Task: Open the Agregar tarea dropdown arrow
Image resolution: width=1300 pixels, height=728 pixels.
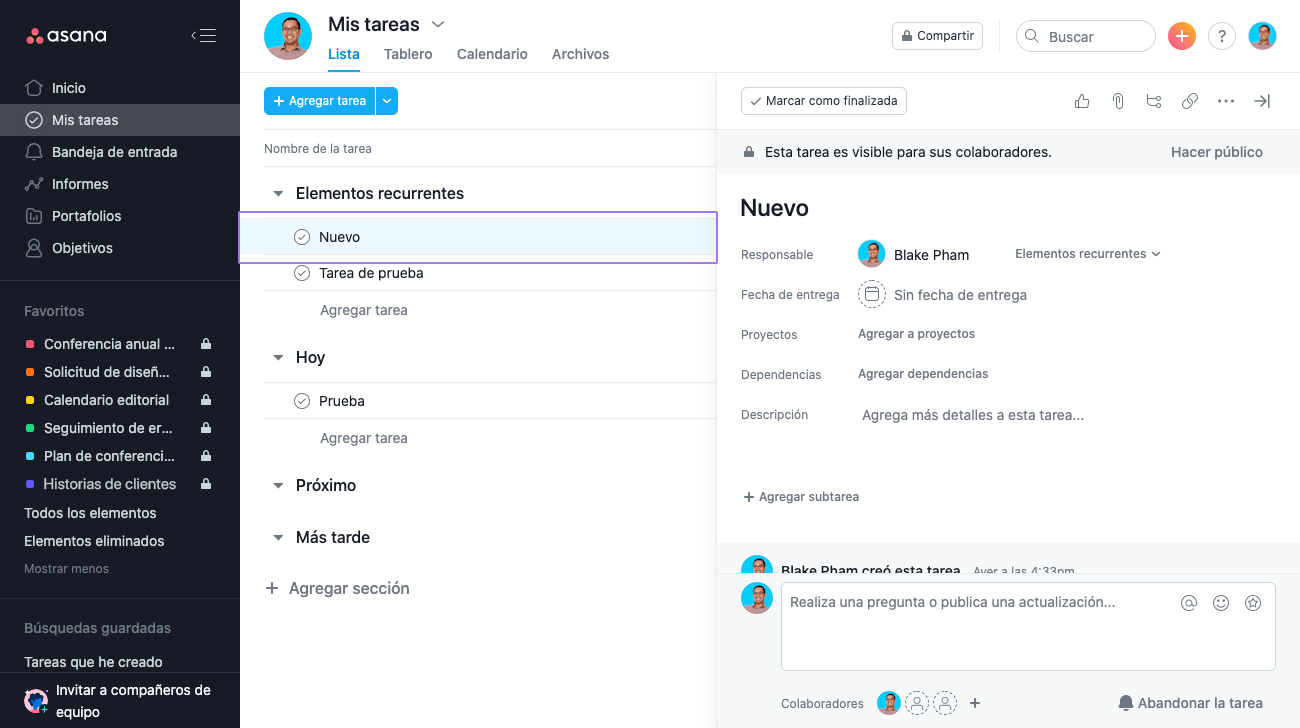Action: pos(387,101)
